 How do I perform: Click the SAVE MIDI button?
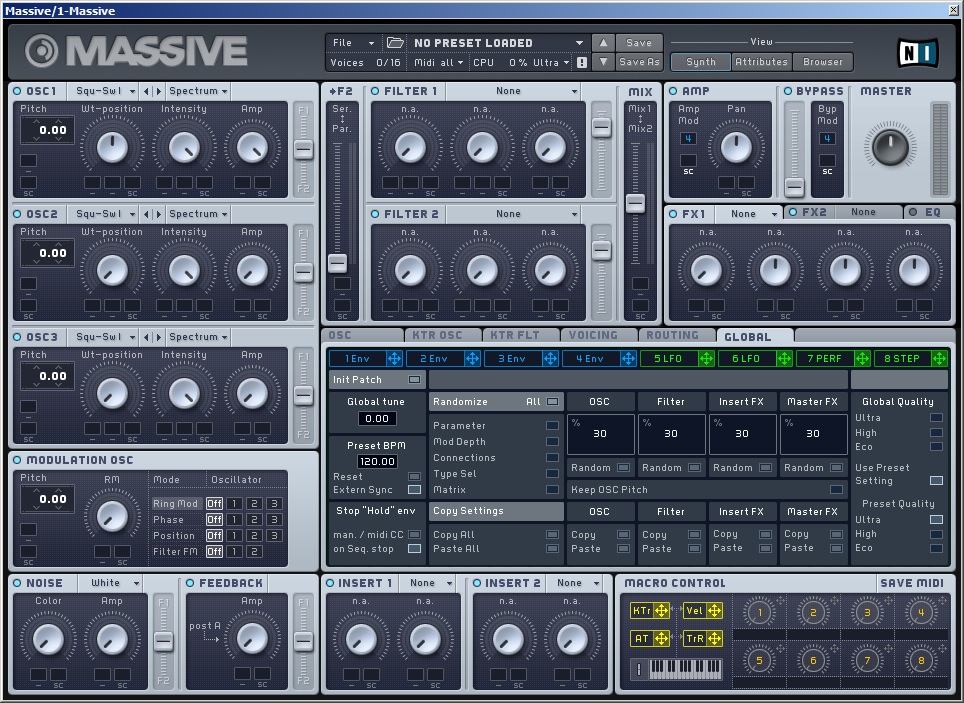[912, 583]
